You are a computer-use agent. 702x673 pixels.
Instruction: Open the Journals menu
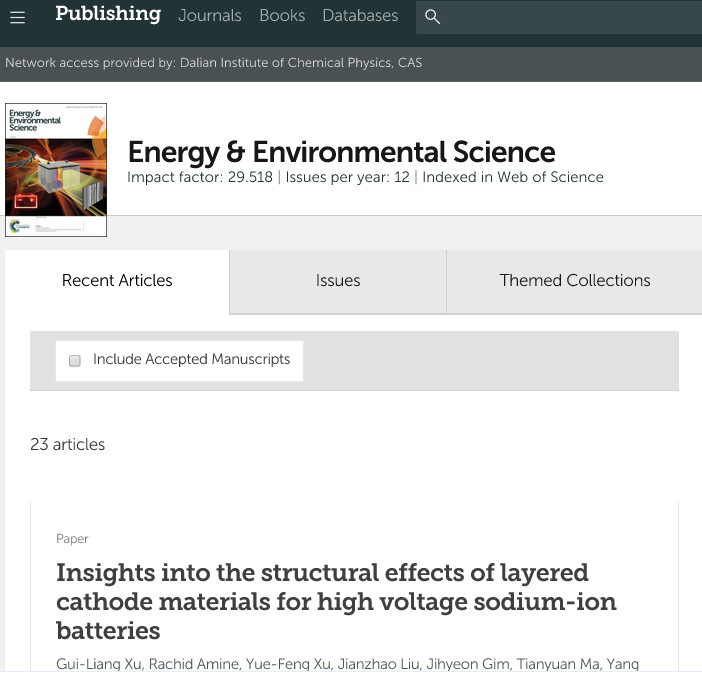(210, 16)
